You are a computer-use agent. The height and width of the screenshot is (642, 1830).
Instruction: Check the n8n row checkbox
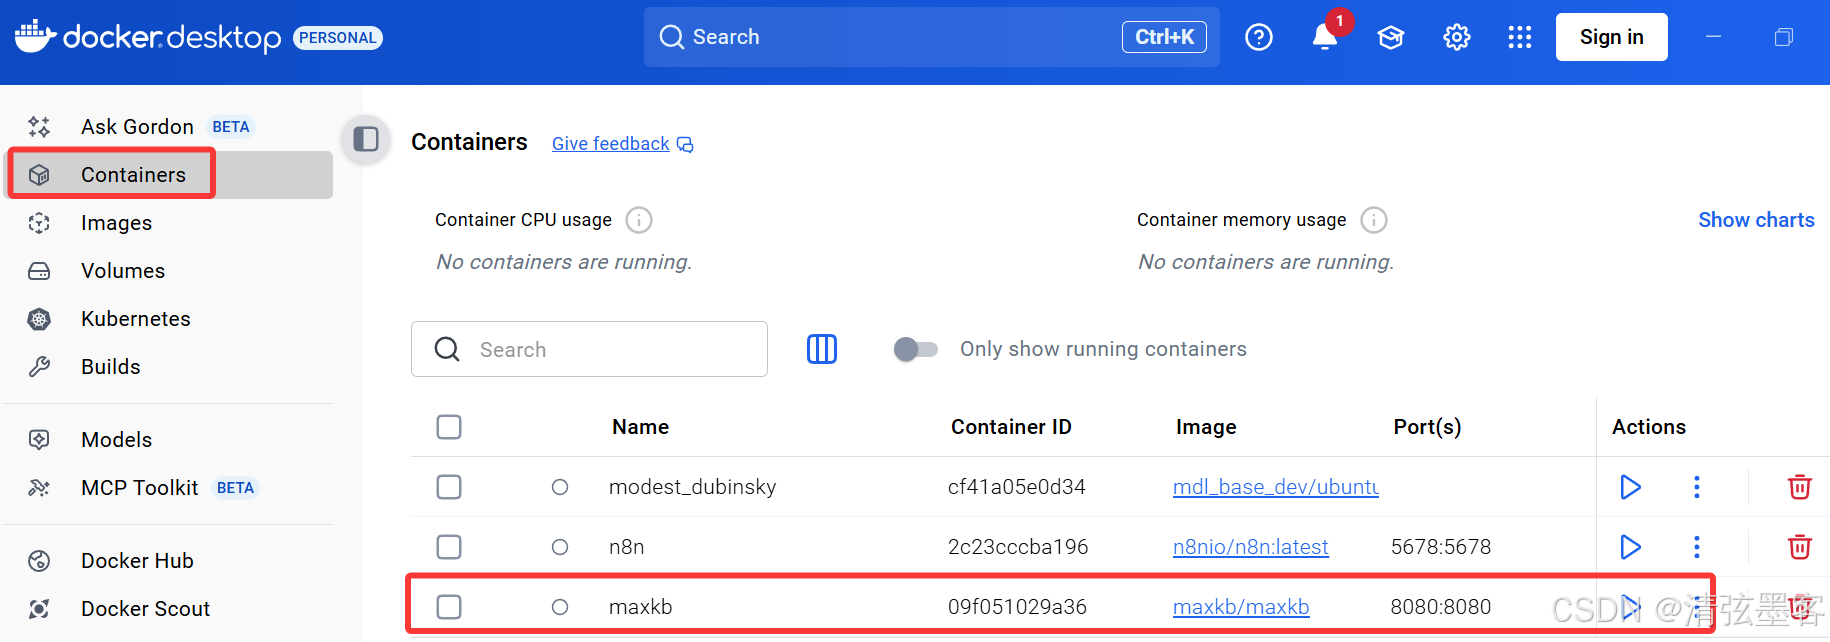coord(449,547)
